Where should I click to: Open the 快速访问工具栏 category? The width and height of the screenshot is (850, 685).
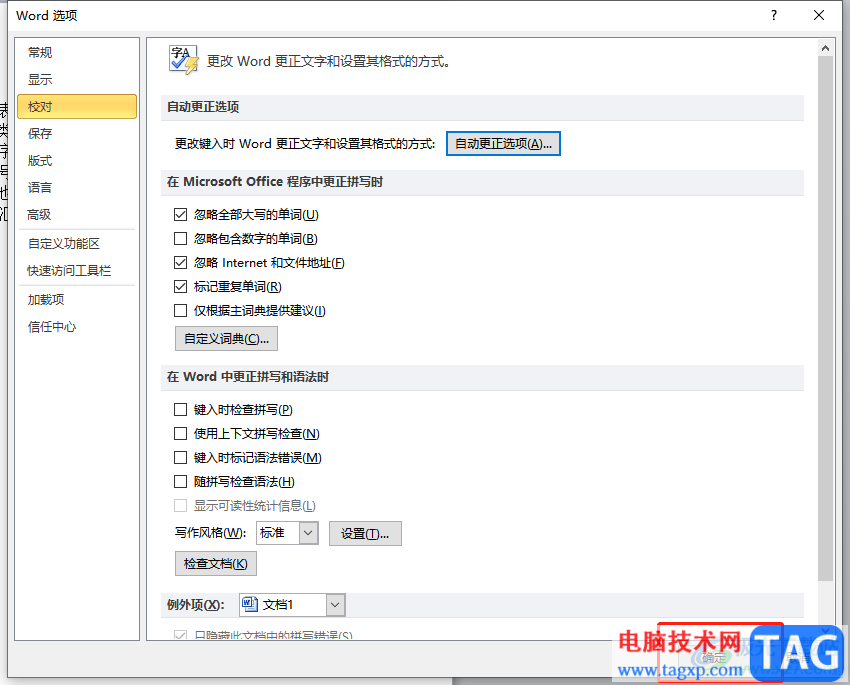pyautogui.click(x=76, y=270)
